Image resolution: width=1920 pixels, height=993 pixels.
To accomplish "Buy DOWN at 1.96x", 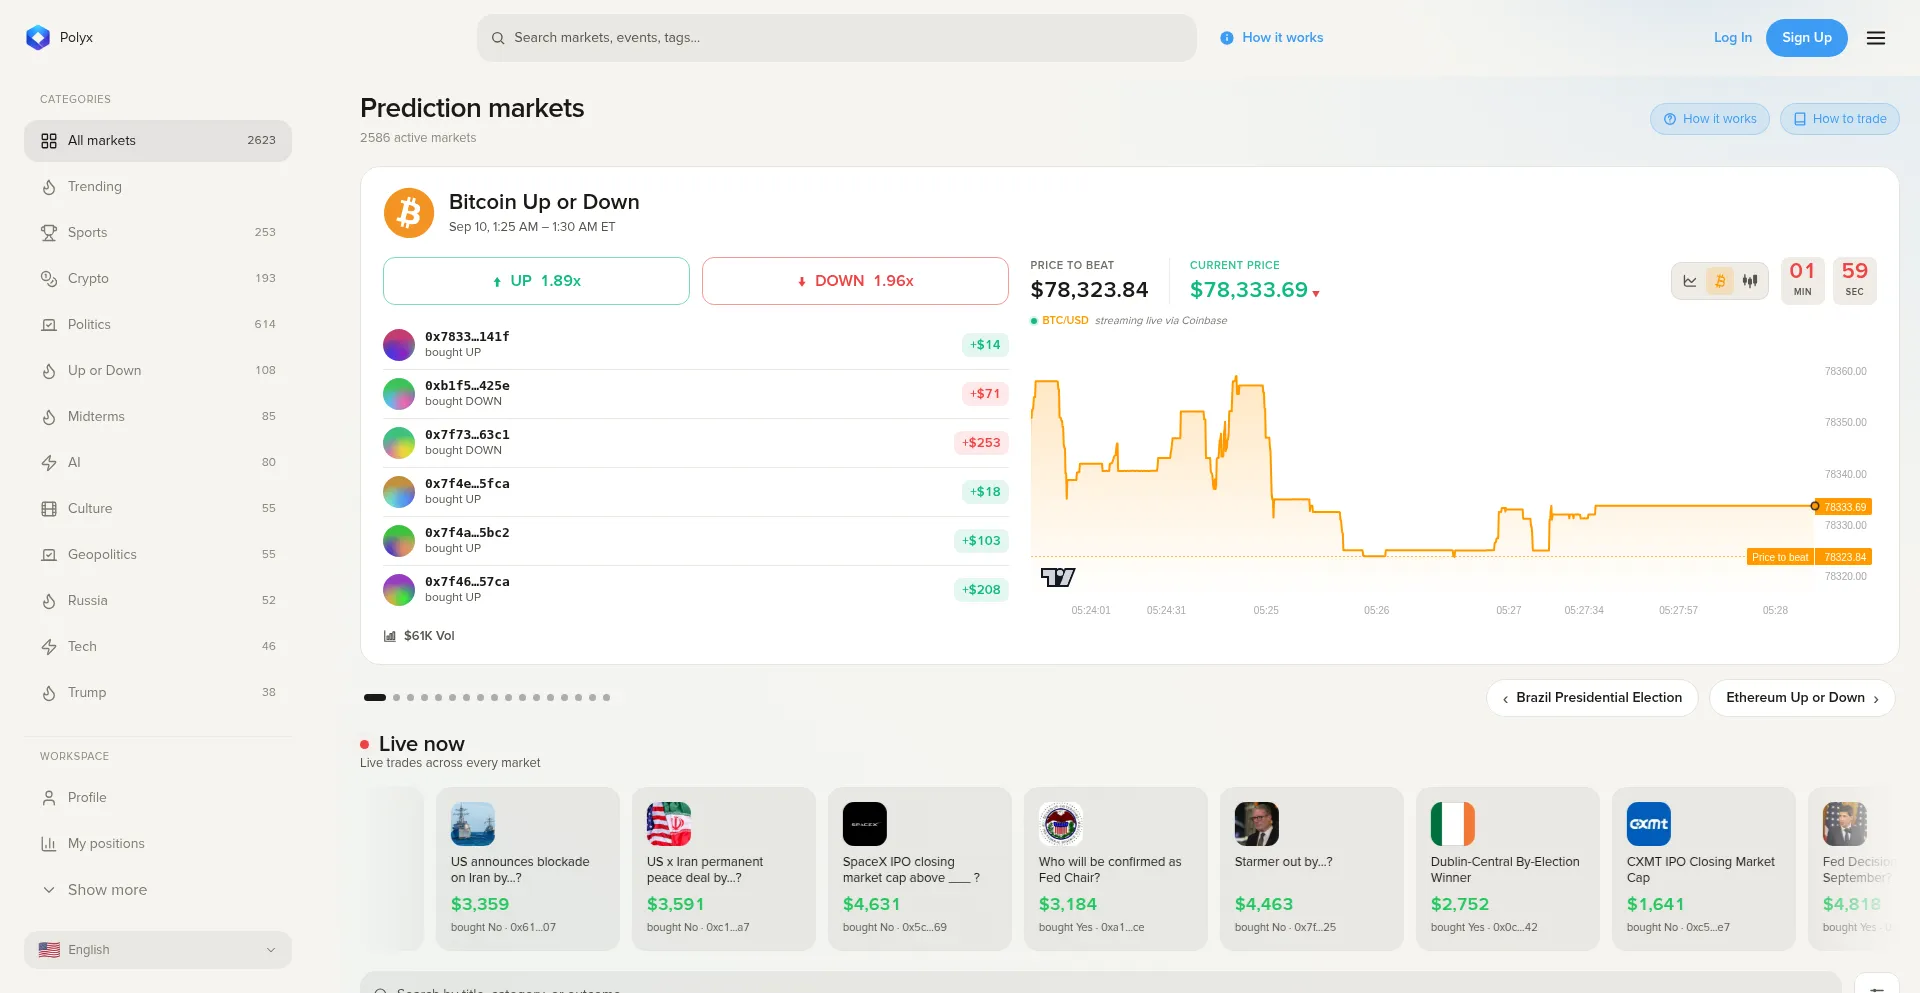I will pyautogui.click(x=855, y=281).
